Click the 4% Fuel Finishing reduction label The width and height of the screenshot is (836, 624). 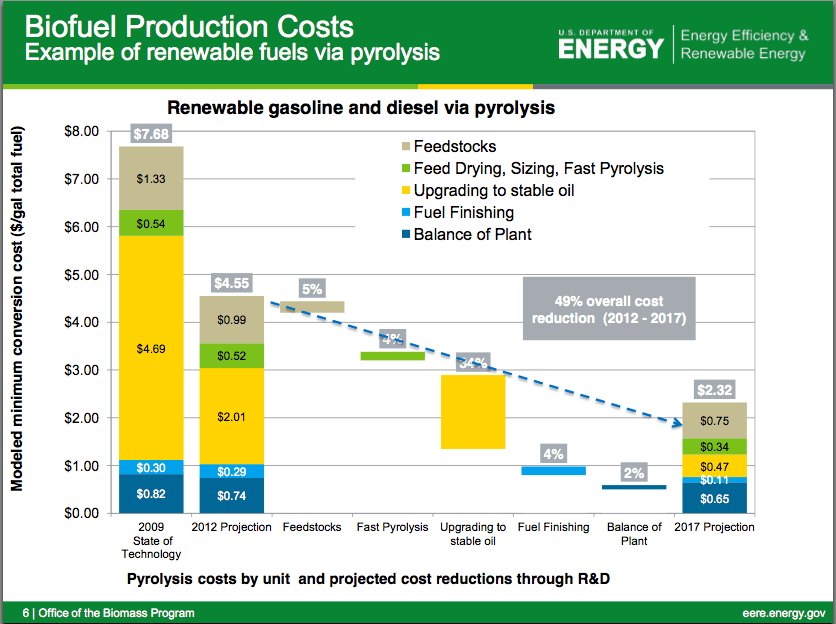pos(554,453)
